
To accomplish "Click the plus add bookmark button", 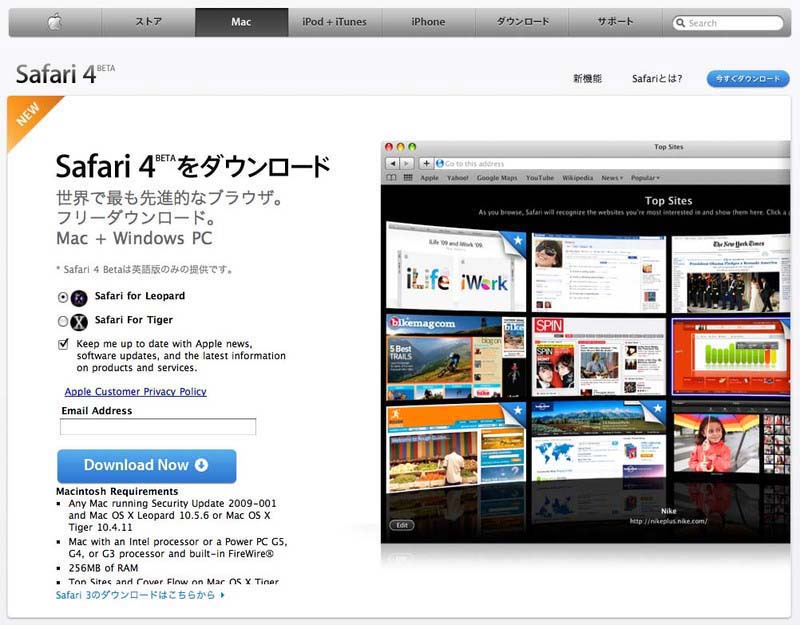I will pos(426,163).
